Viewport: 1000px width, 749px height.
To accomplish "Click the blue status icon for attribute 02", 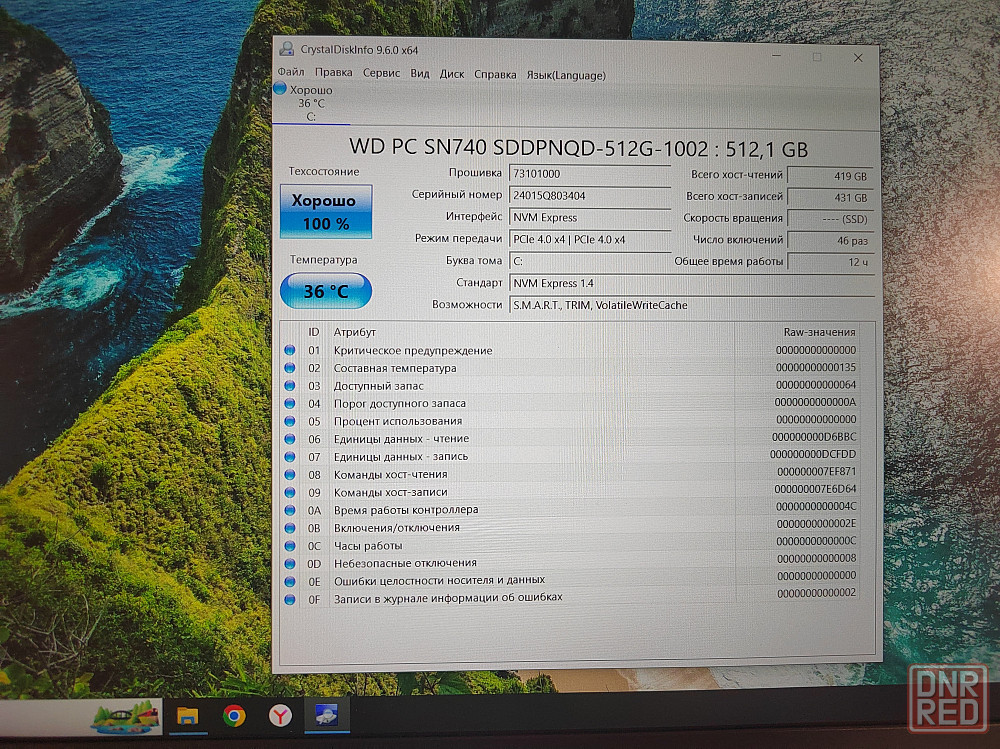I will 290,367.
